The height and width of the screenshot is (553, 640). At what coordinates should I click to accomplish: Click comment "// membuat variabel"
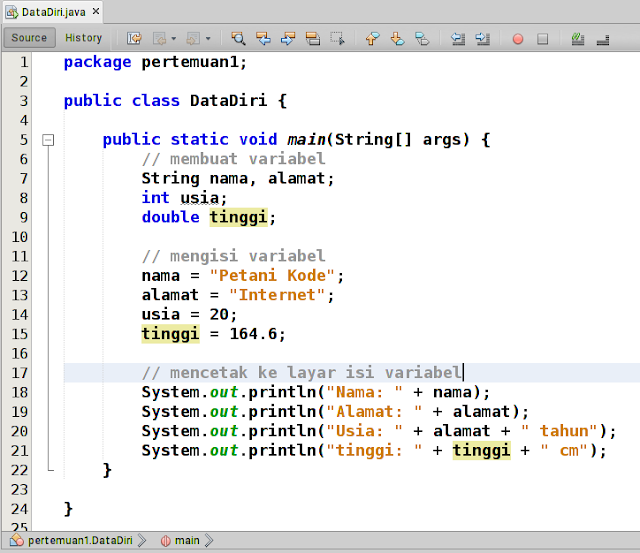pyautogui.click(x=233, y=159)
